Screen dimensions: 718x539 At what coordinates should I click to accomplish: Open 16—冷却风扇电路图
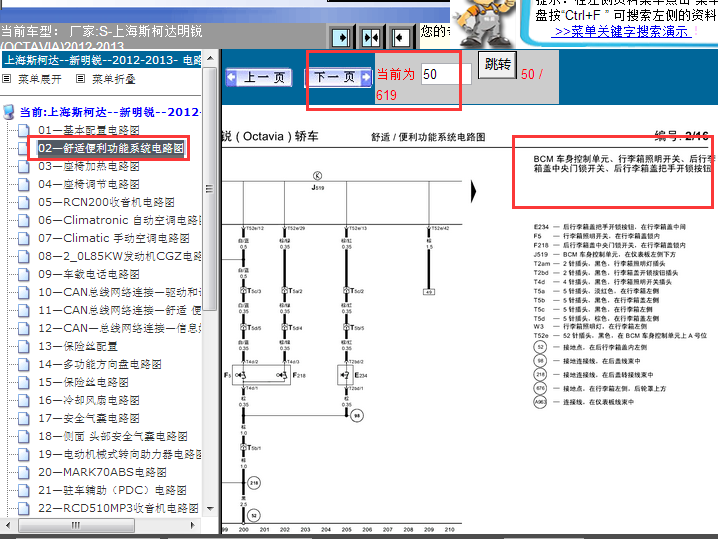tap(89, 400)
